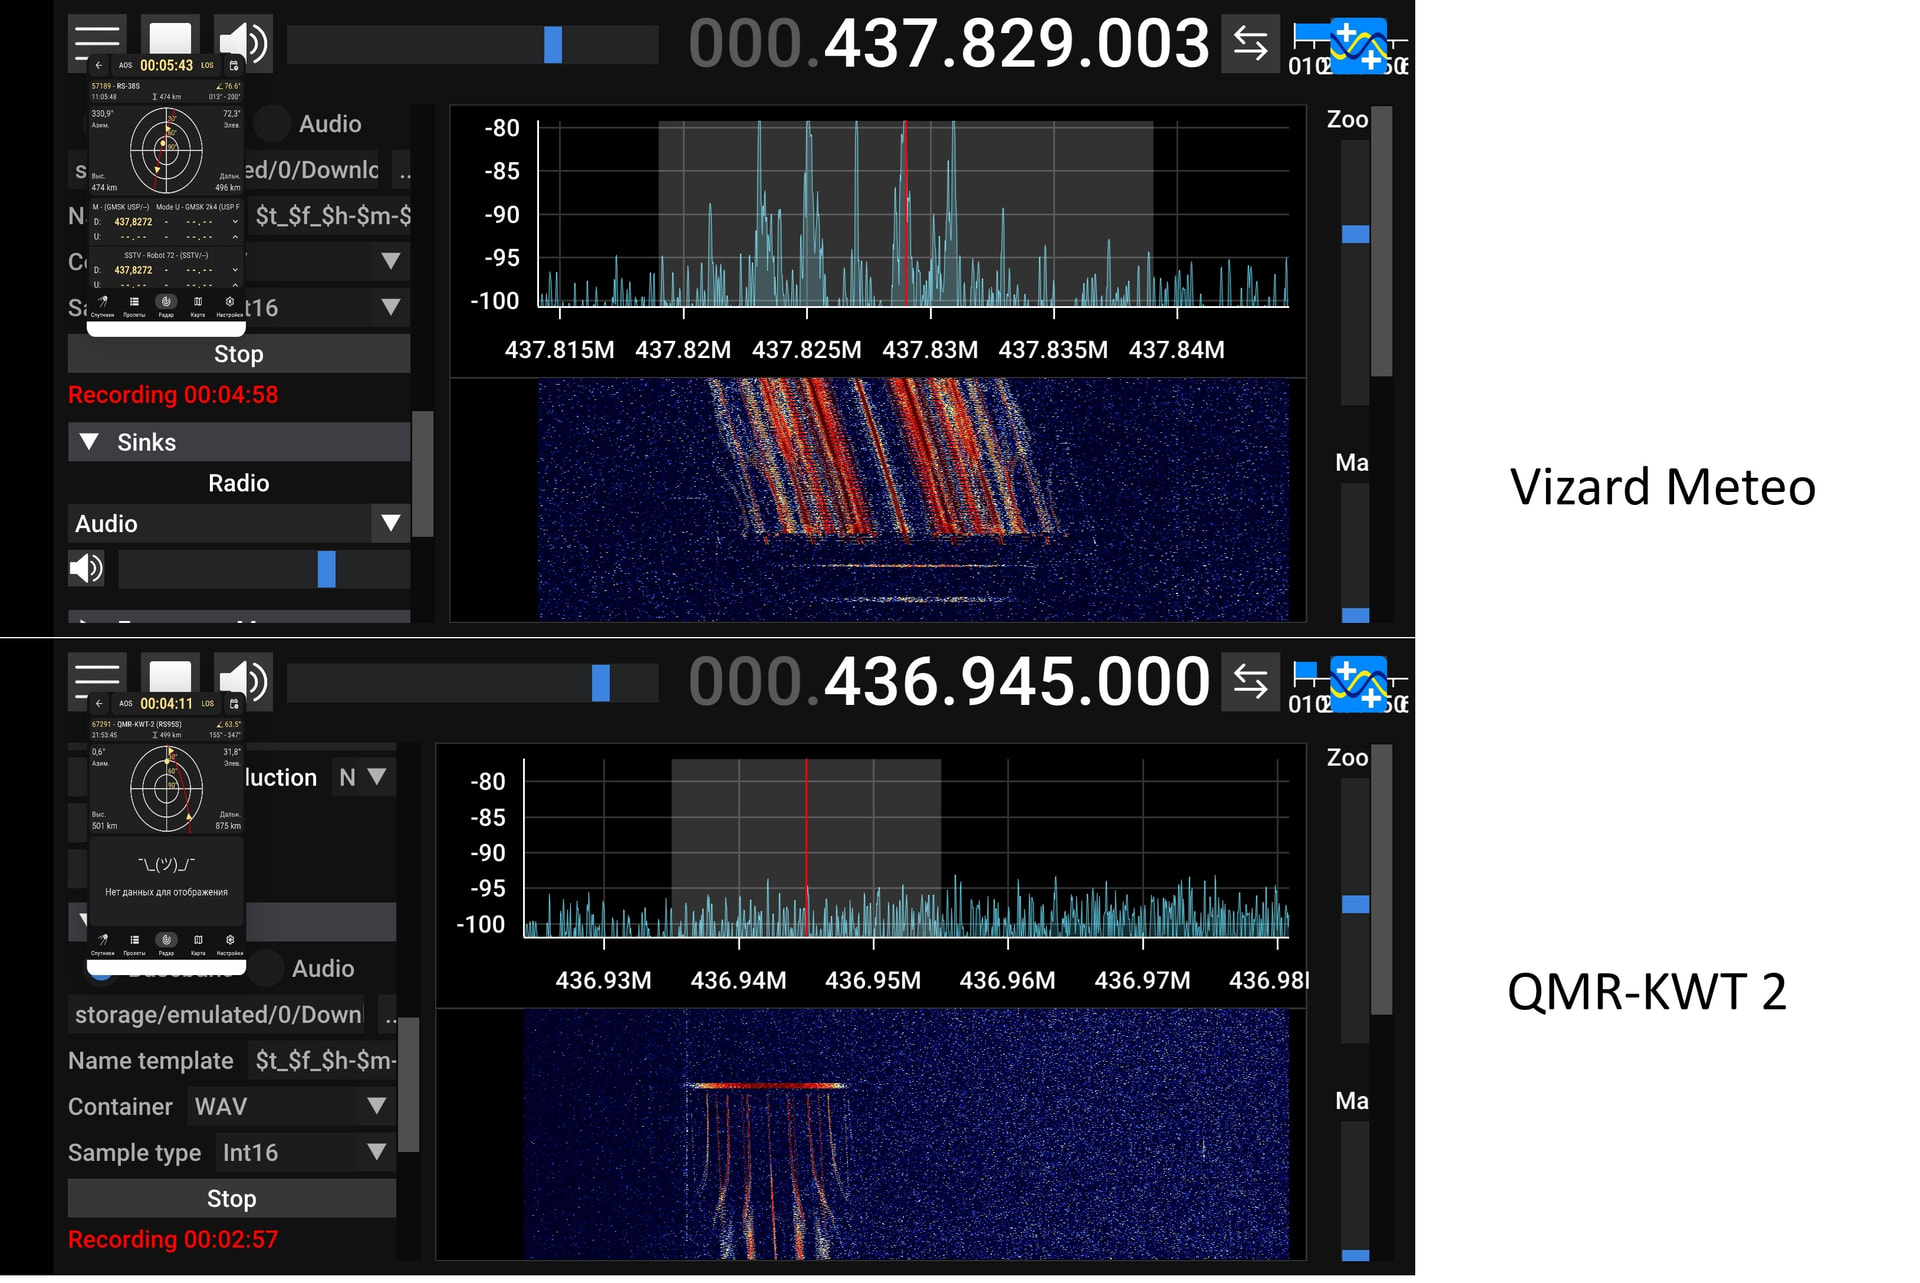Switch to Радар tab in QMR-KWT-2 tracker
Screen dimensions: 1920x1283
(167, 942)
